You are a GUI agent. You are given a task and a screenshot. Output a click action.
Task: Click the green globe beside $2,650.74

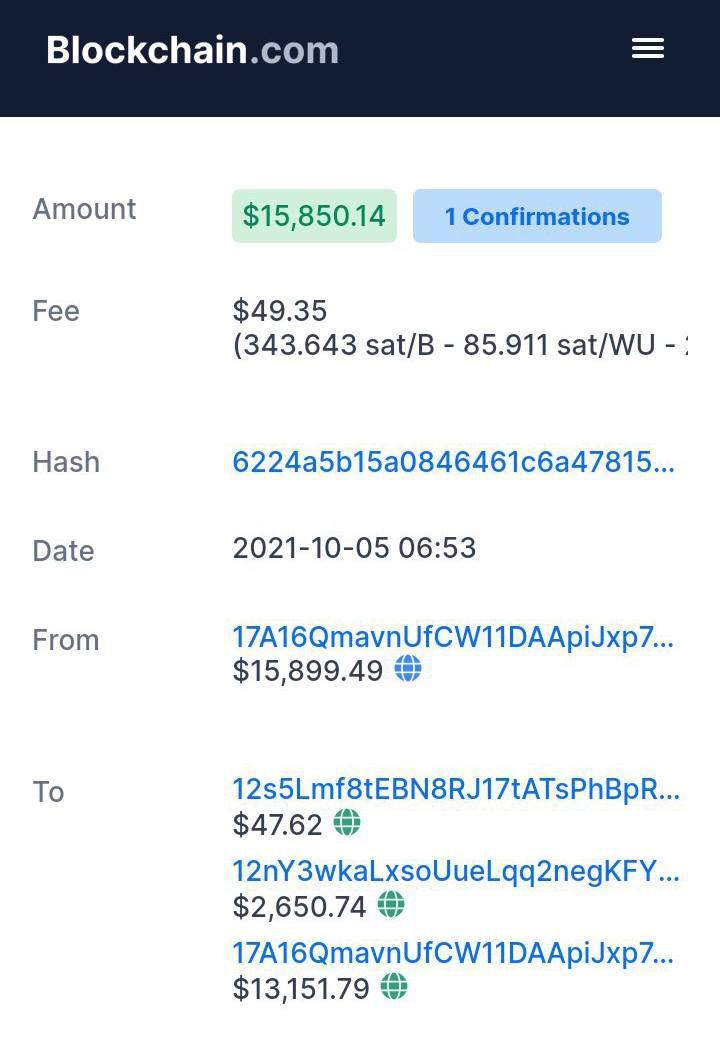[391, 905]
